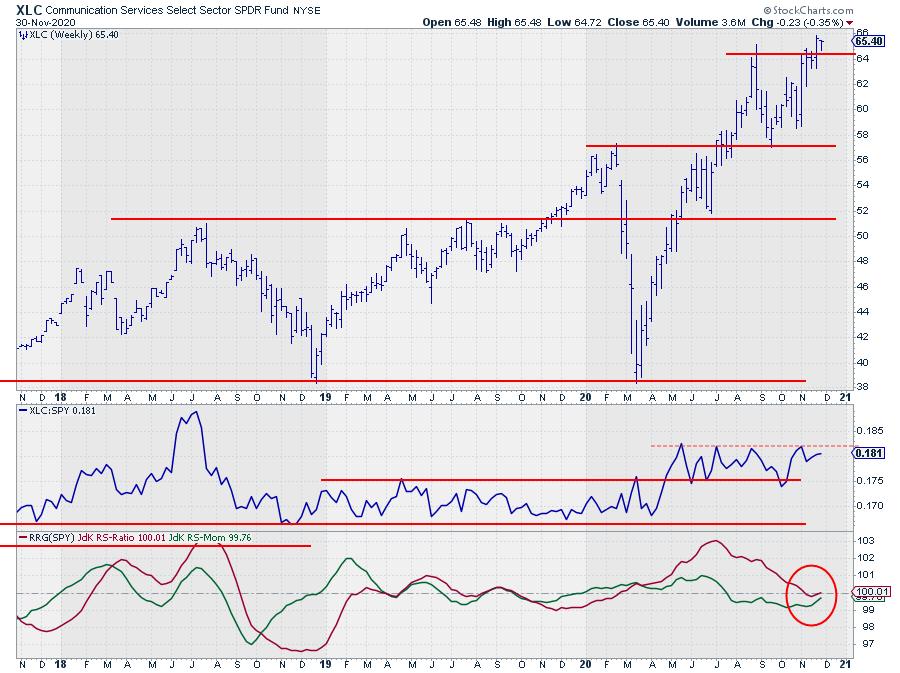
Task: Click the NYSE exchange label
Action: pos(307,10)
